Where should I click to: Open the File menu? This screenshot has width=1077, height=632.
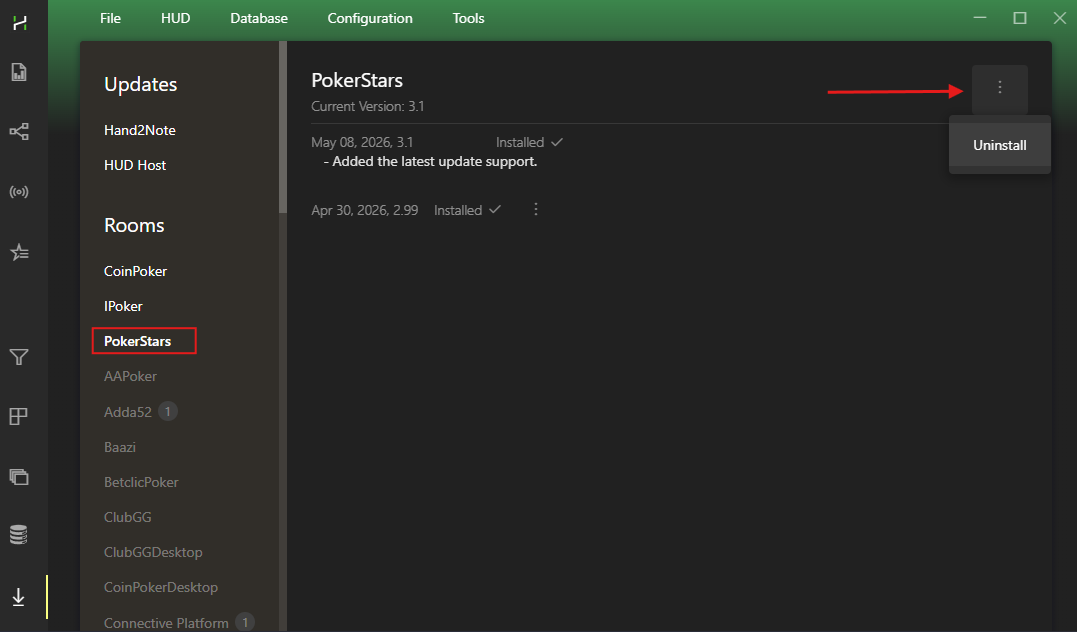pyautogui.click(x=111, y=19)
